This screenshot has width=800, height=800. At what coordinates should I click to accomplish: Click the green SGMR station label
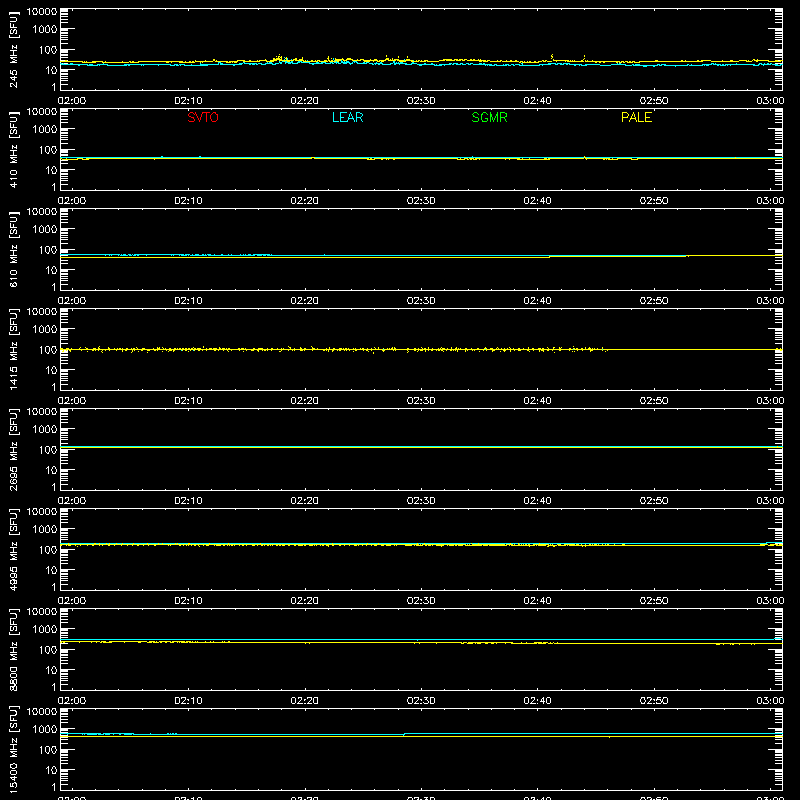[489, 117]
